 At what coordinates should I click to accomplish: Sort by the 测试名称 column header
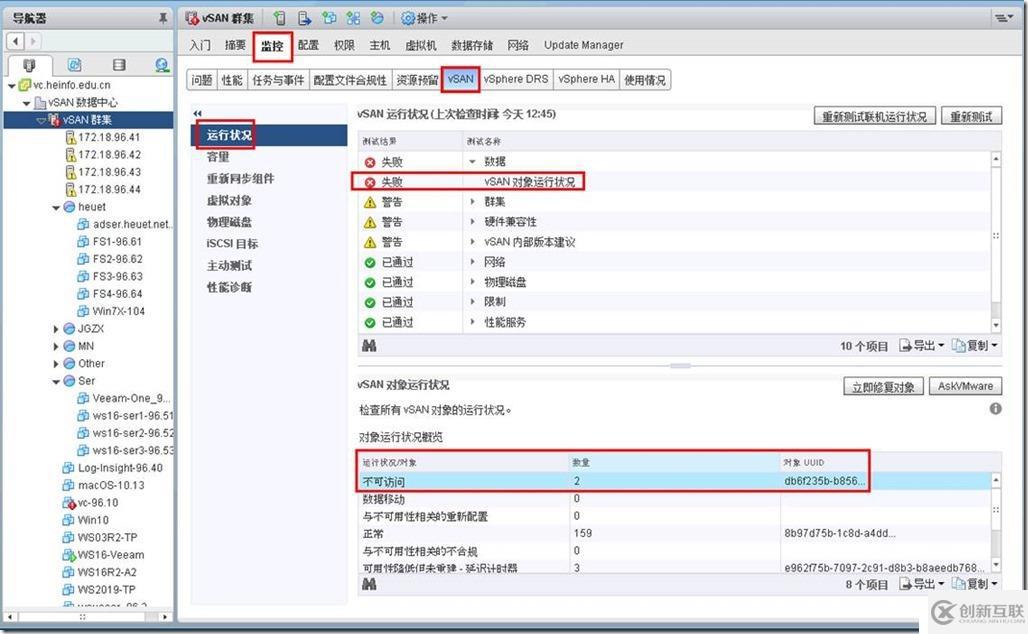click(x=732, y=141)
